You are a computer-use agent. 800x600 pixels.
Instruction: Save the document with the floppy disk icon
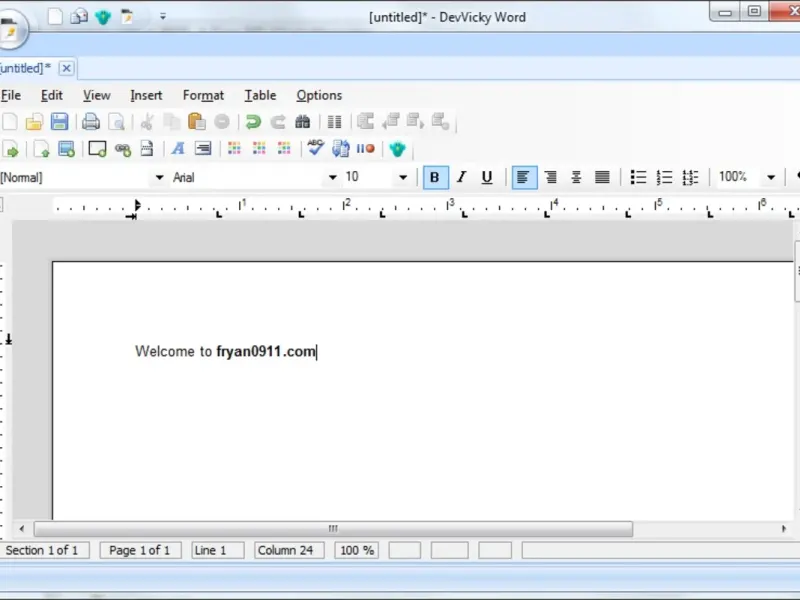tap(59, 122)
